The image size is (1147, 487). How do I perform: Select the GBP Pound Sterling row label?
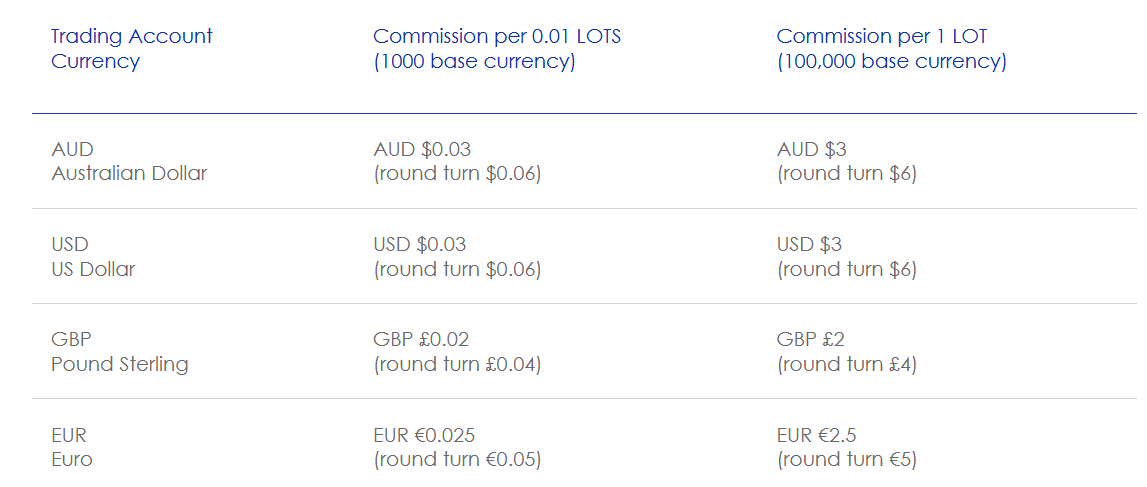(120, 352)
